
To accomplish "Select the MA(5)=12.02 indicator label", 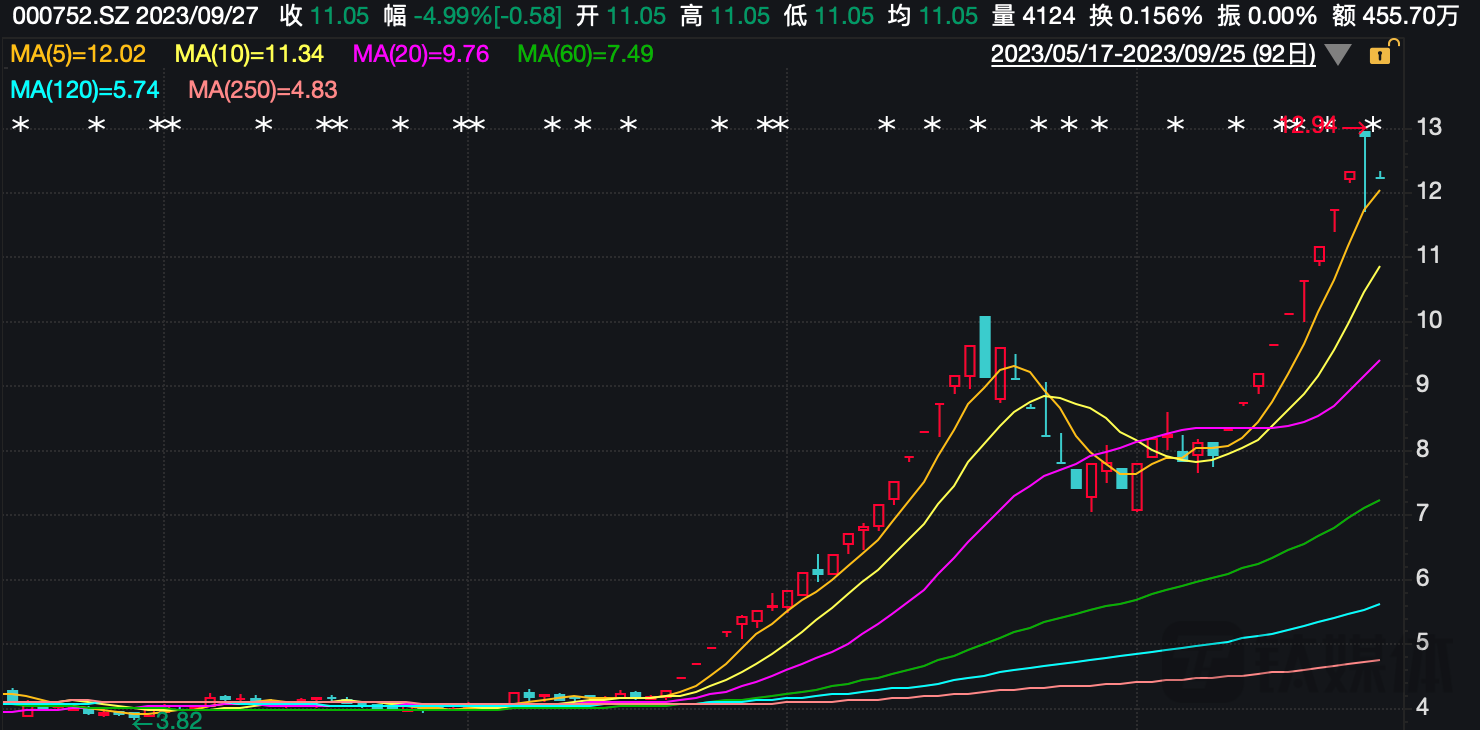I will click(78, 54).
